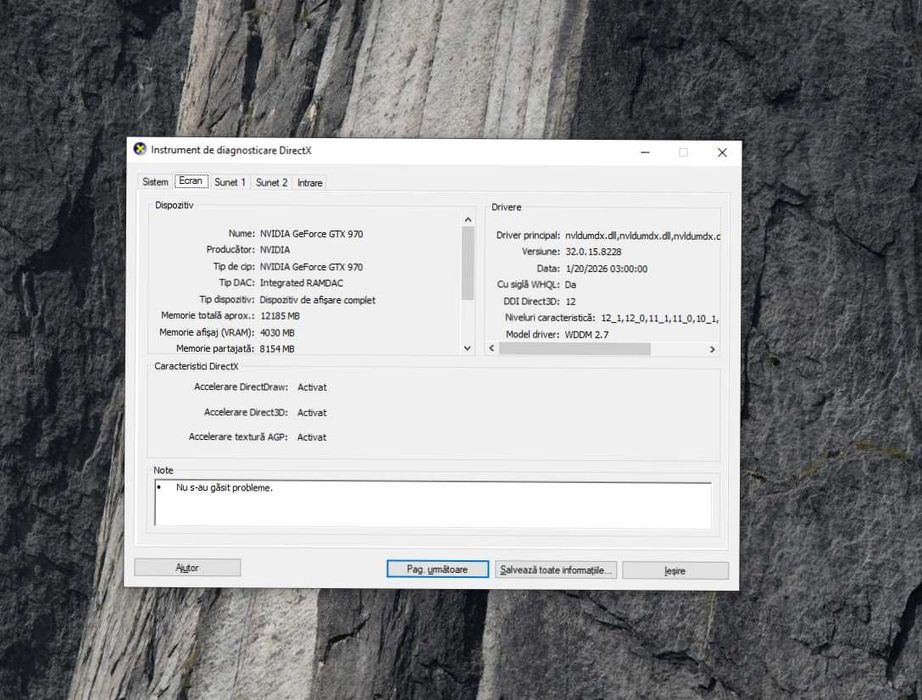The image size is (922, 700).
Task: Close the DirectX diagnostic window
Action: [x=722, y=153]
